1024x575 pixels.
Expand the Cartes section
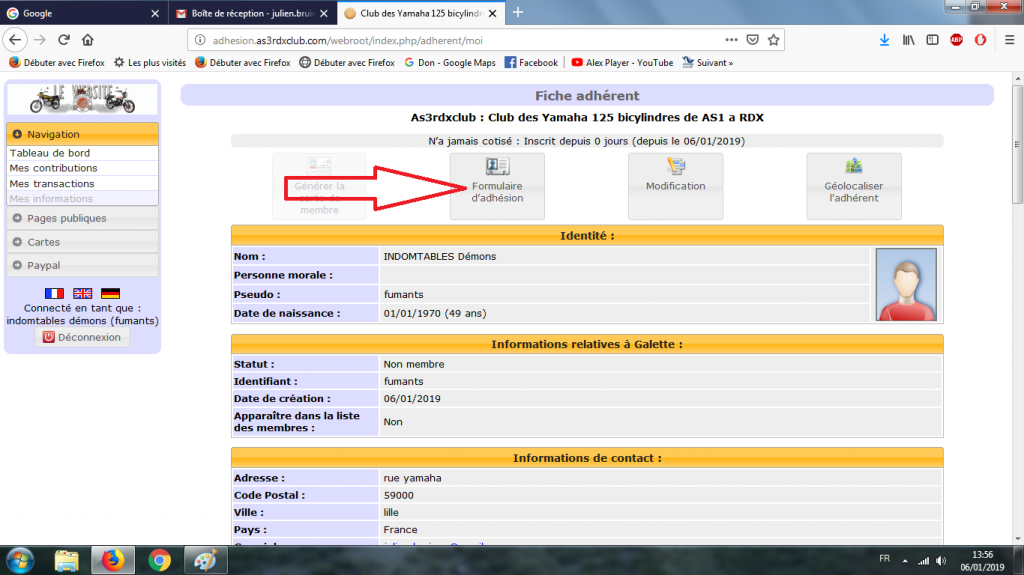[82, 242]
